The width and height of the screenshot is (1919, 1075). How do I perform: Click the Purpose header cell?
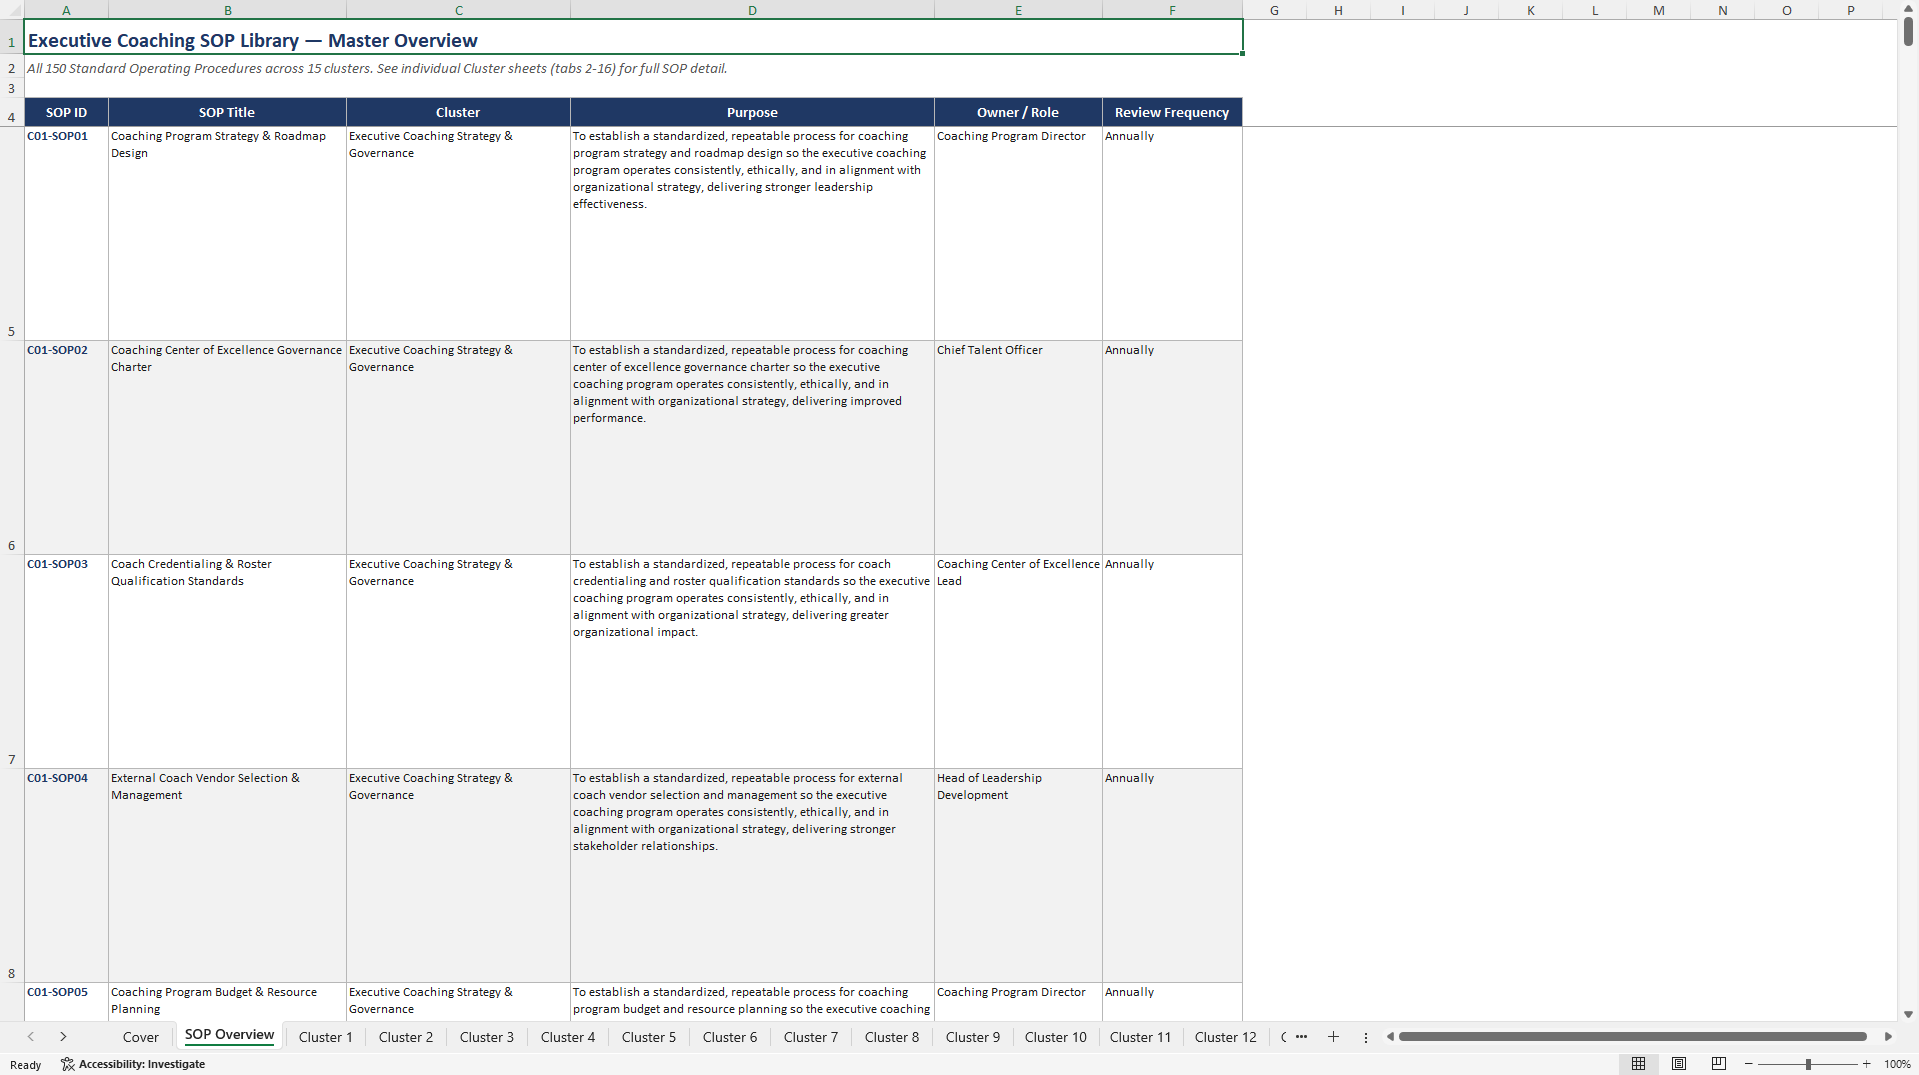point(752,112)
